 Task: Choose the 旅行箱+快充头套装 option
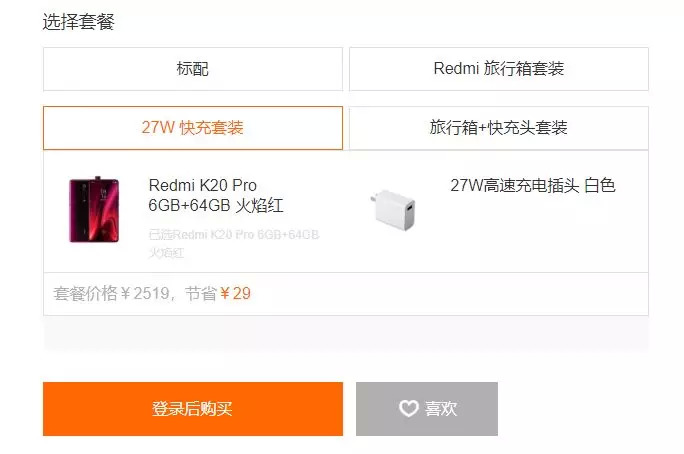click(499, 128)
